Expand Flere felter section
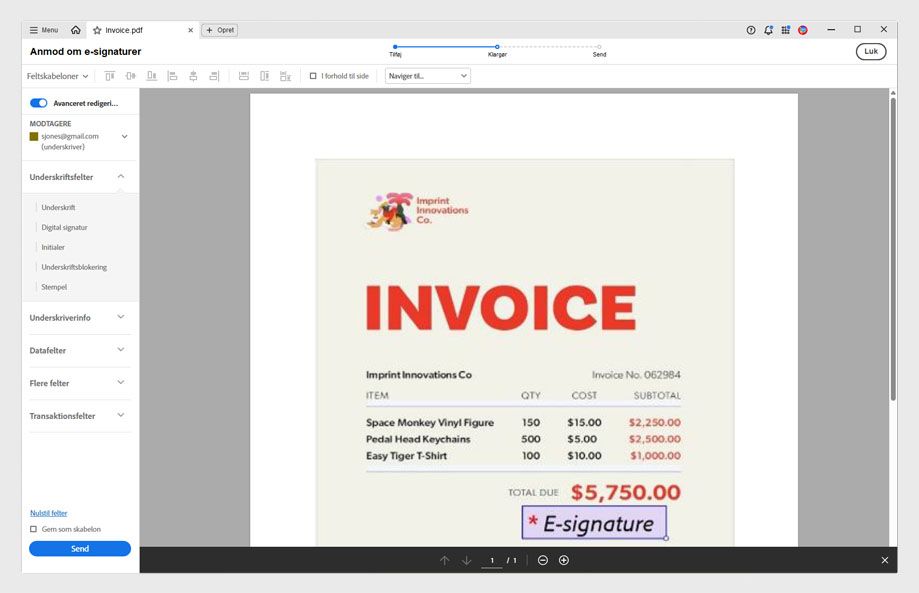The width and height of the screenshot is (919, 593). point(121,383)
